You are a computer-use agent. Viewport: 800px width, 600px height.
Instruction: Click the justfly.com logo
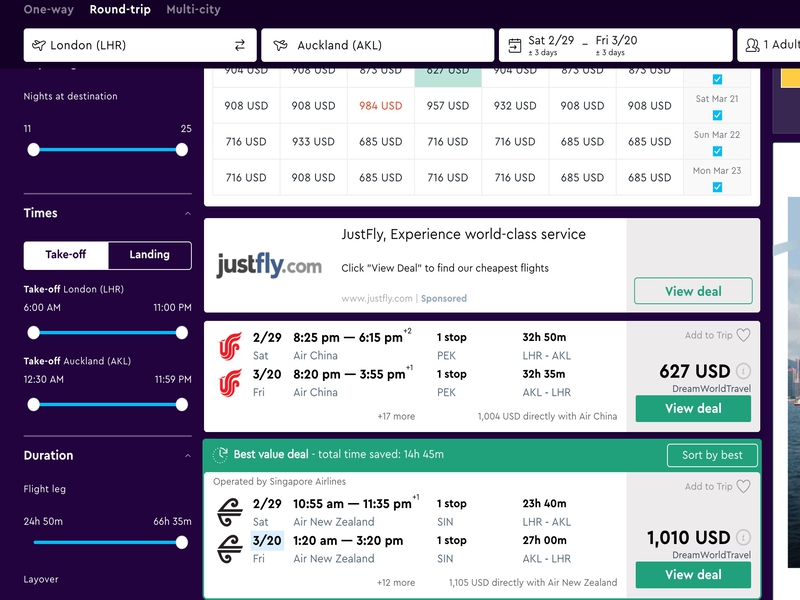(x=269, y=265)
